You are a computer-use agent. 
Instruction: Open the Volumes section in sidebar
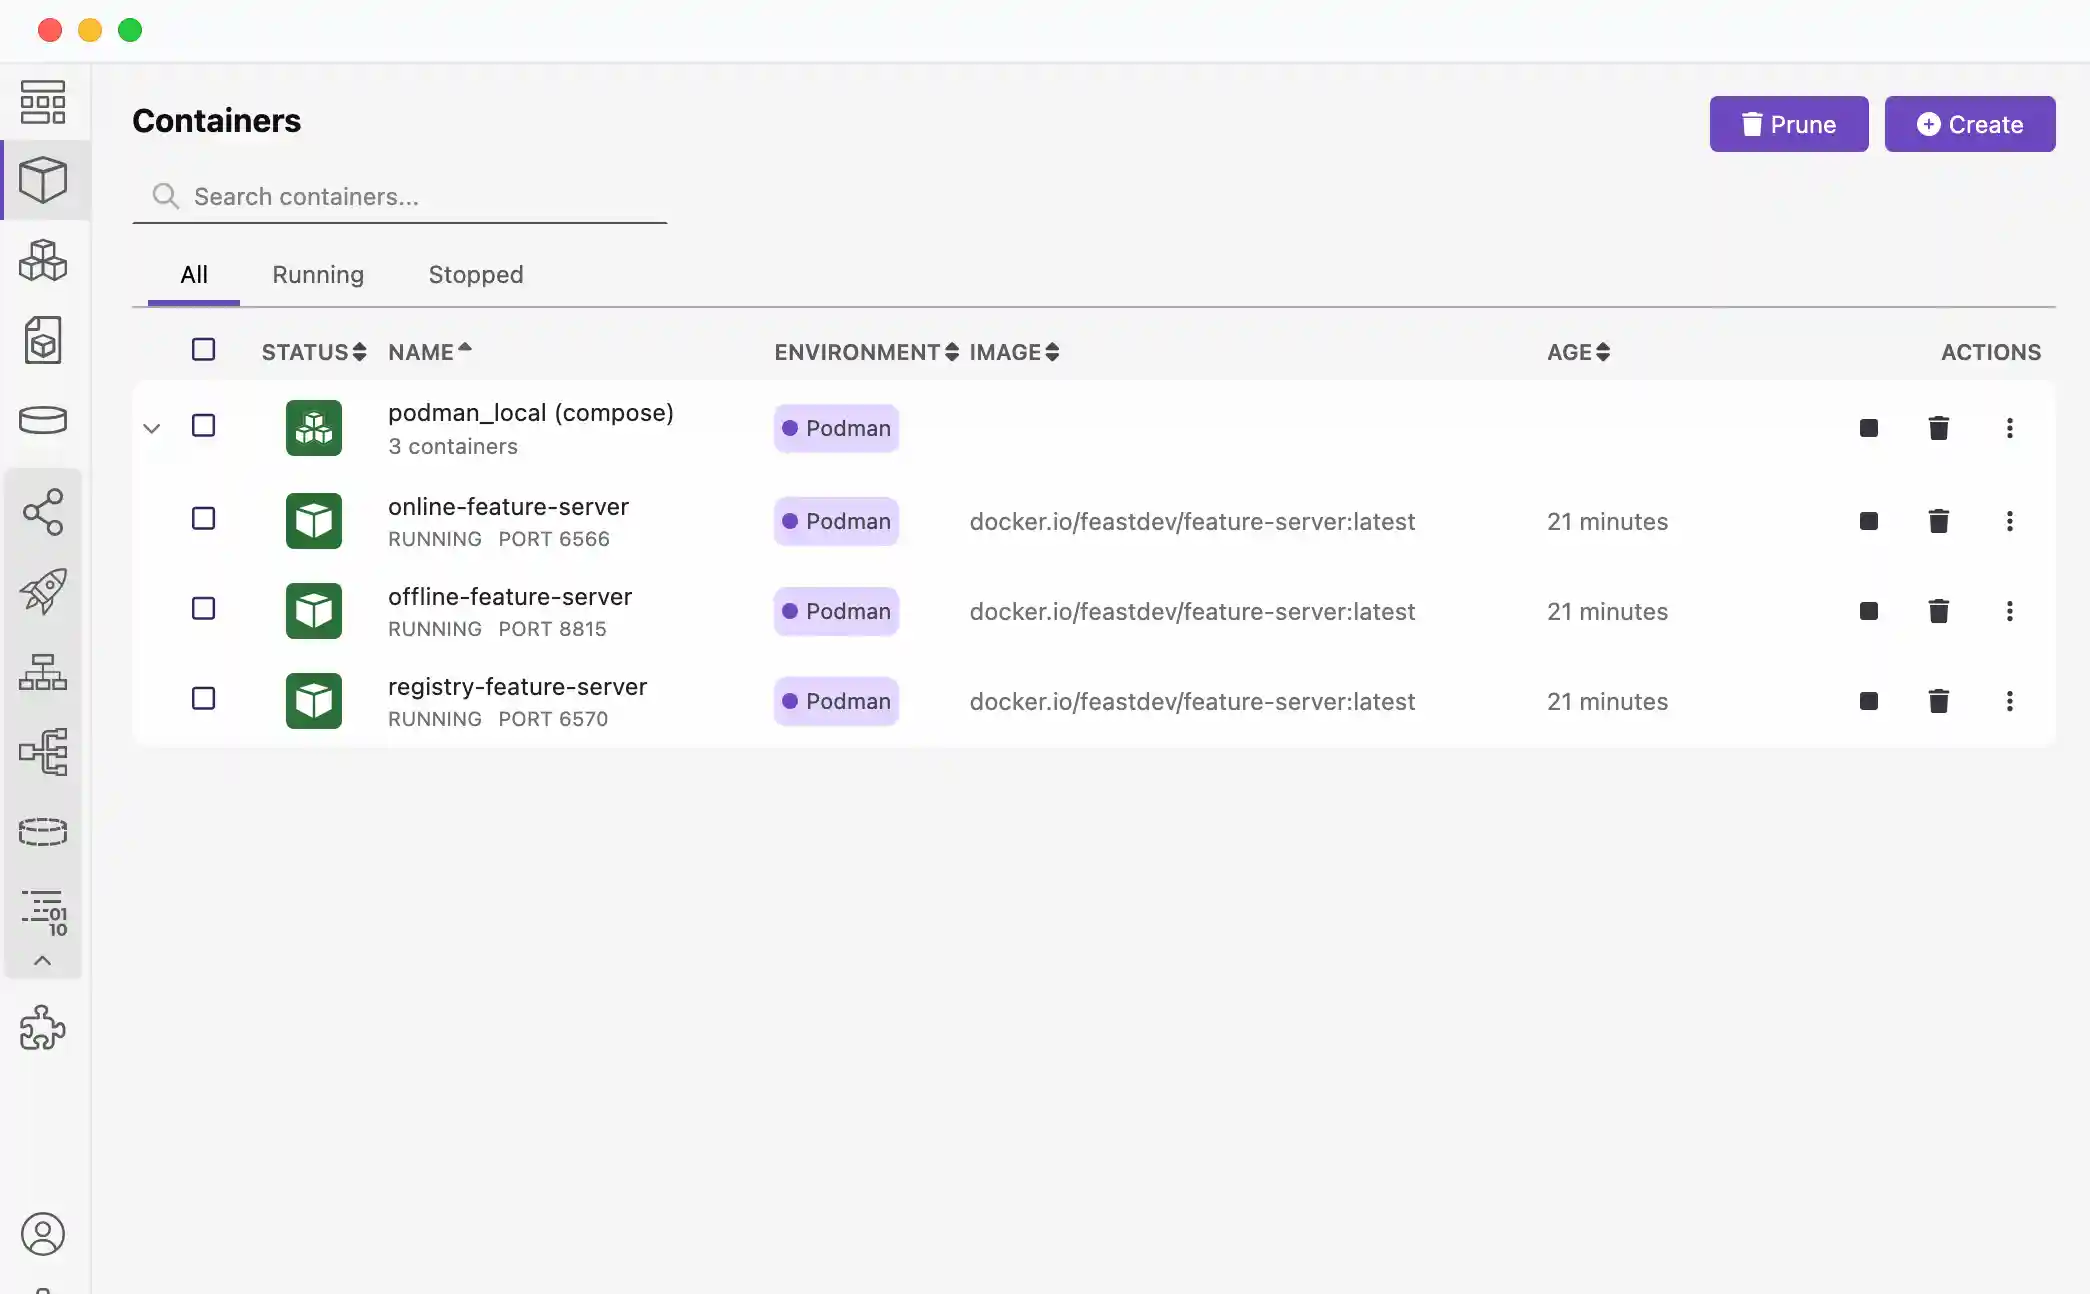pyautogui.click(x=43, y=419)
